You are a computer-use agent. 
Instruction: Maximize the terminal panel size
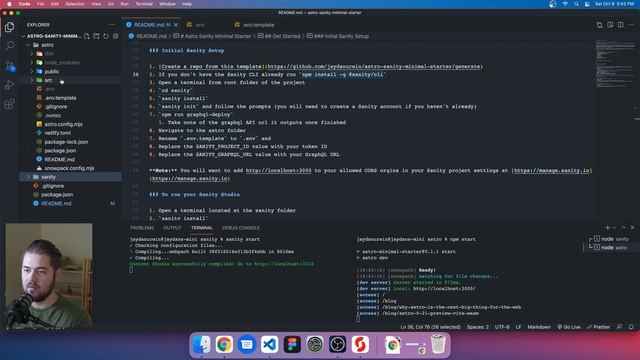(623, 227)
